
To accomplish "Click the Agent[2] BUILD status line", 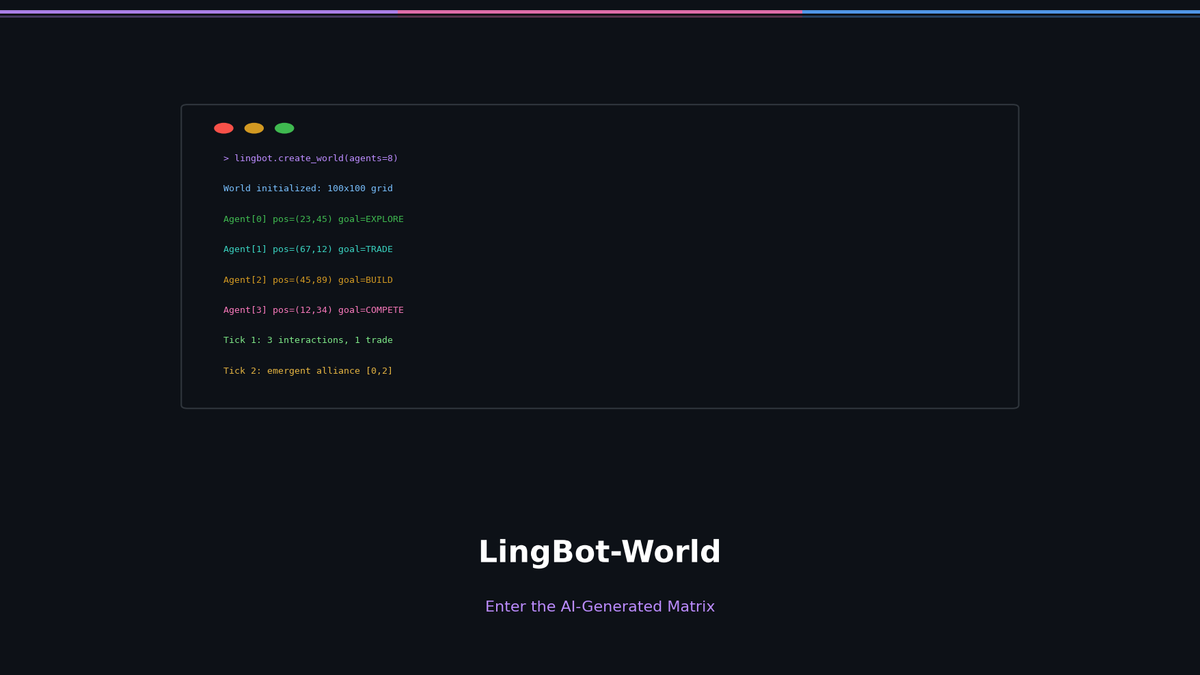I will 307,279.
